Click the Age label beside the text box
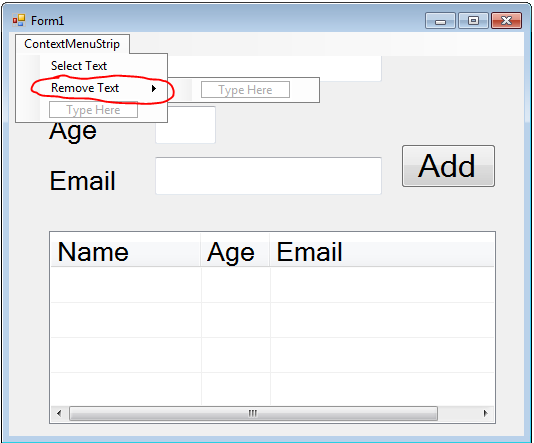Screen dimensions: 534x443 (x=73, y=132)
